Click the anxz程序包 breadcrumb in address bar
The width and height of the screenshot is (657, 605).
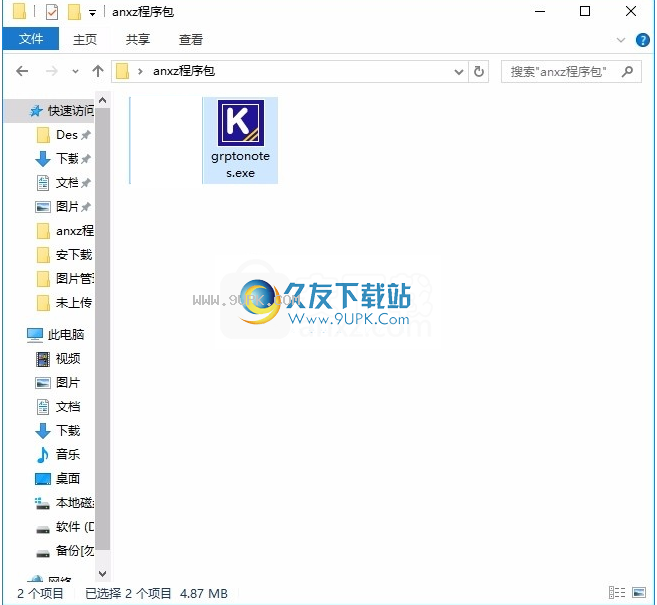184,71
